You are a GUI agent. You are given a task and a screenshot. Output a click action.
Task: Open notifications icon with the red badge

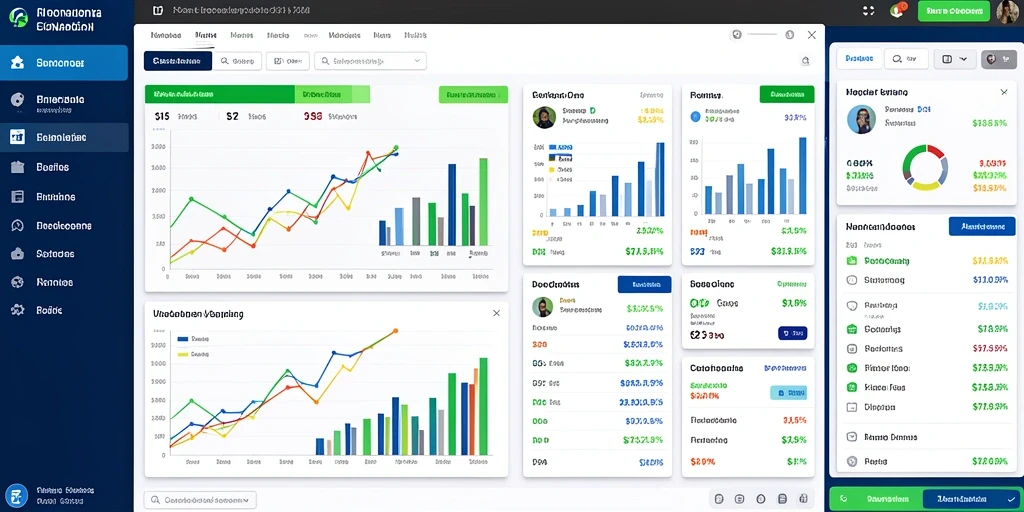pos(898,10)
